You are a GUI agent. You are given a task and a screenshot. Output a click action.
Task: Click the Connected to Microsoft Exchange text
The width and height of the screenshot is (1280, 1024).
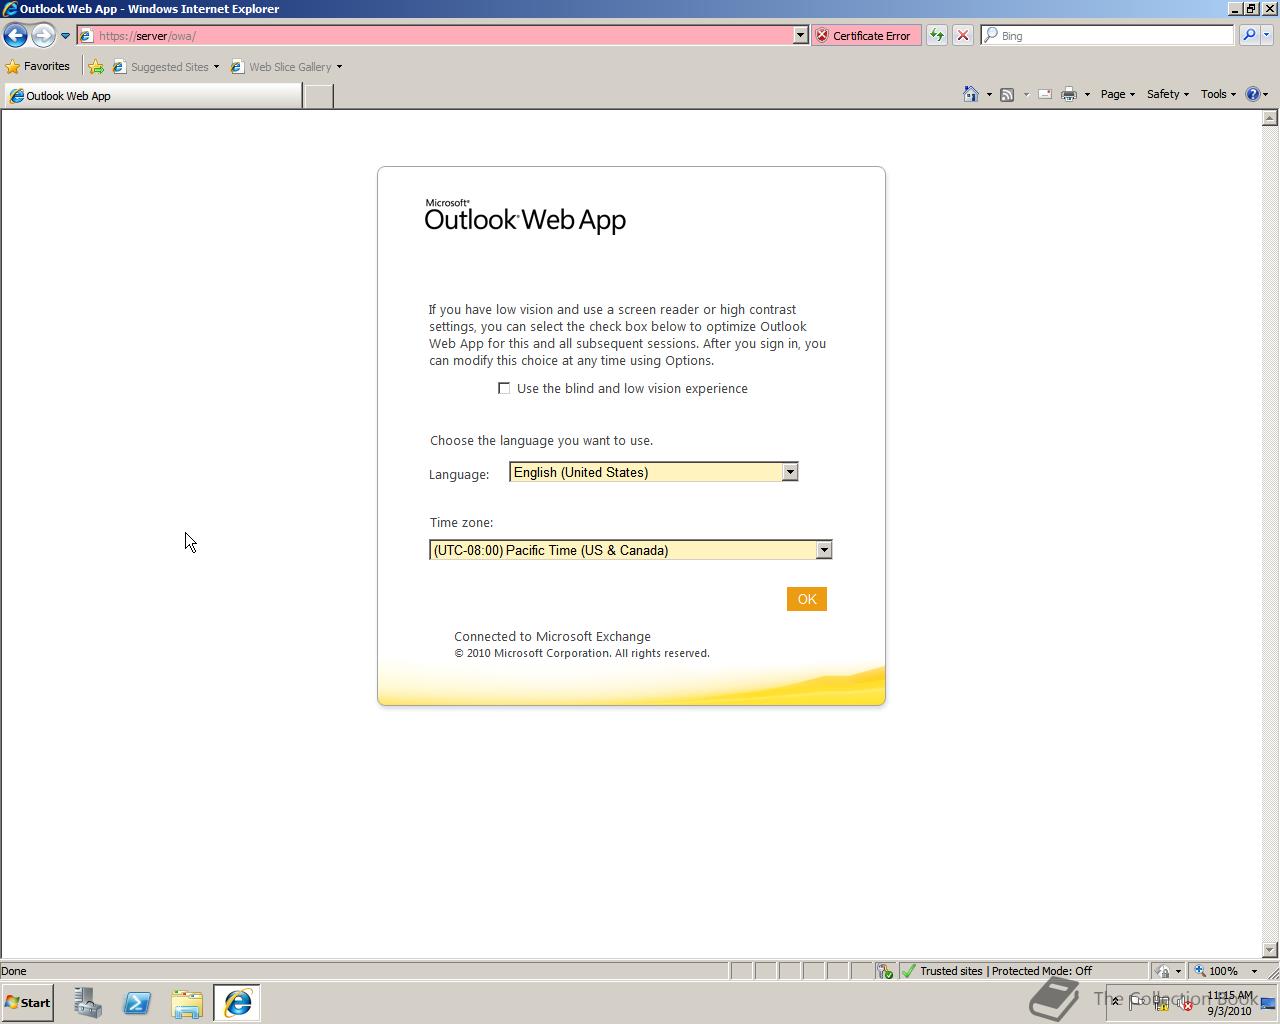(x=552, y=636)
